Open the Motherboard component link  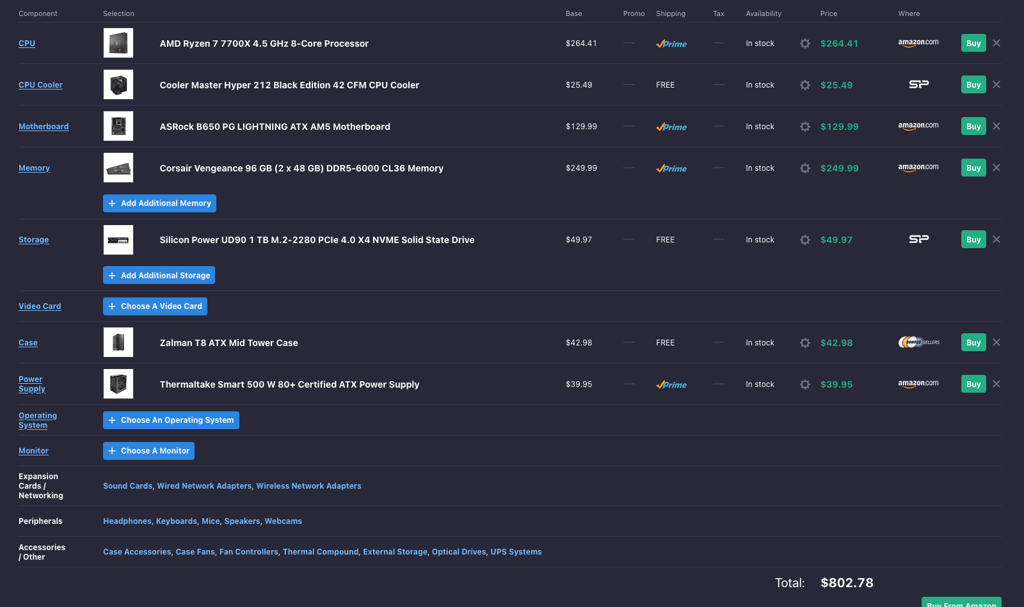[43, 127]
